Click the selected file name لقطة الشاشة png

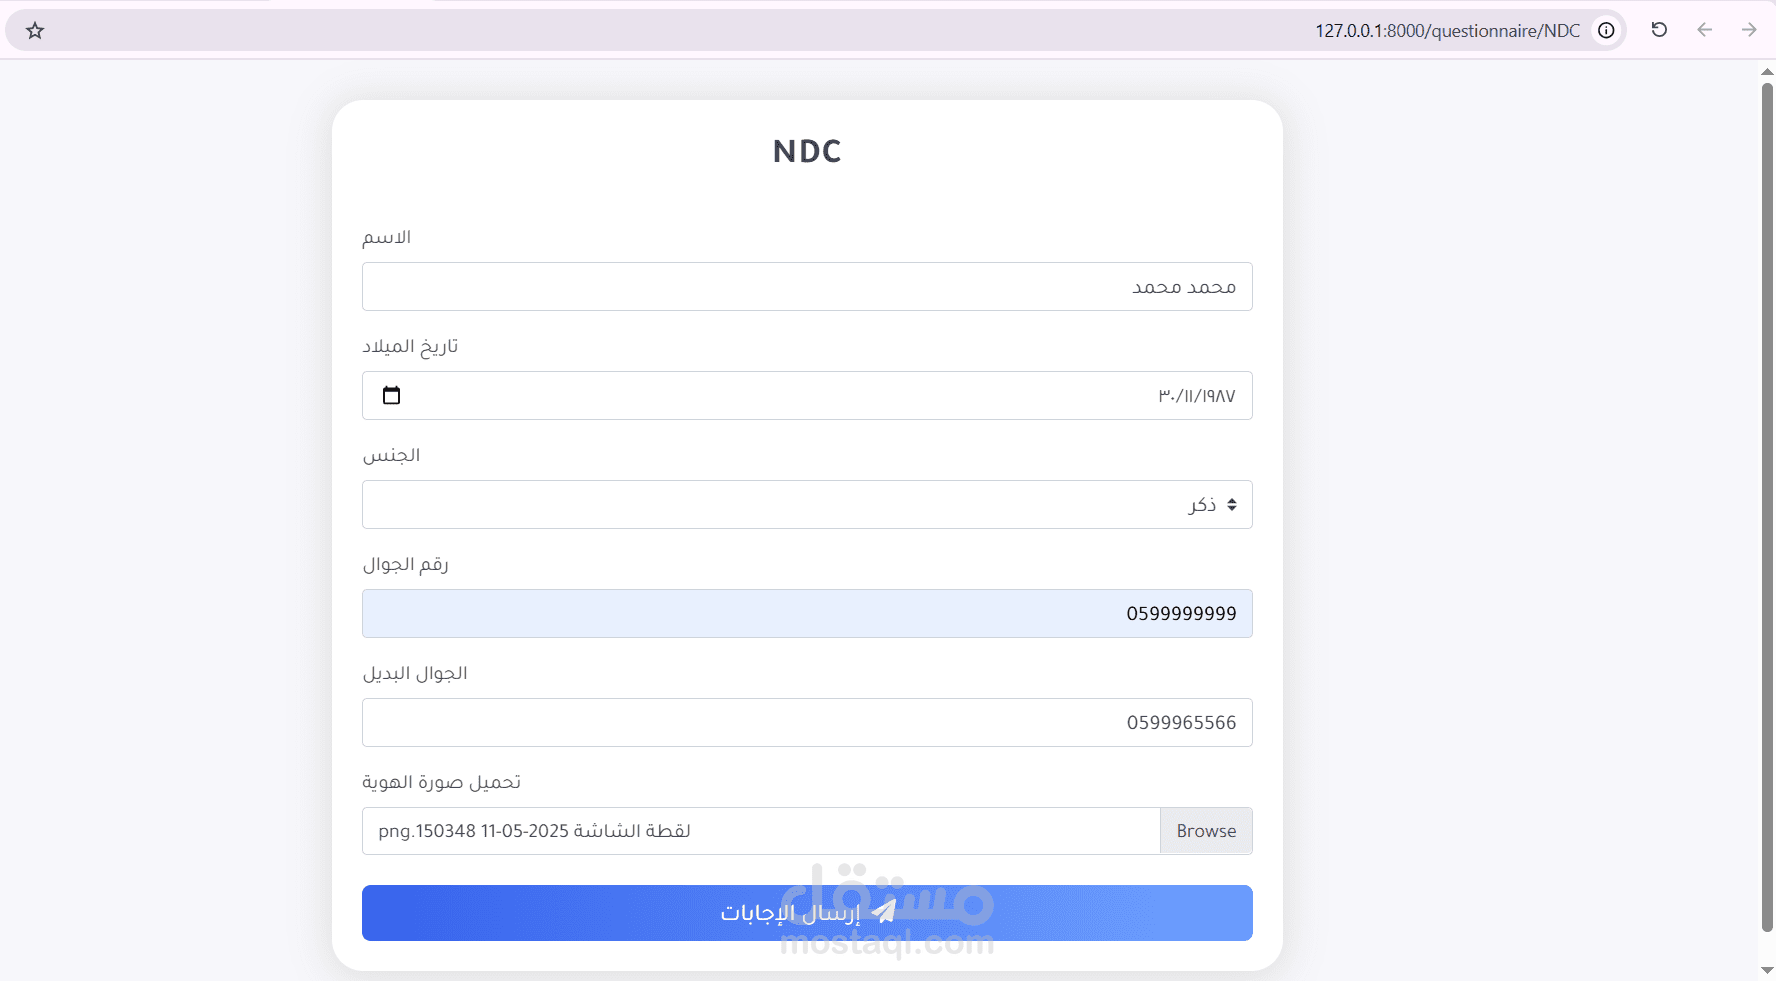[534, 831]
